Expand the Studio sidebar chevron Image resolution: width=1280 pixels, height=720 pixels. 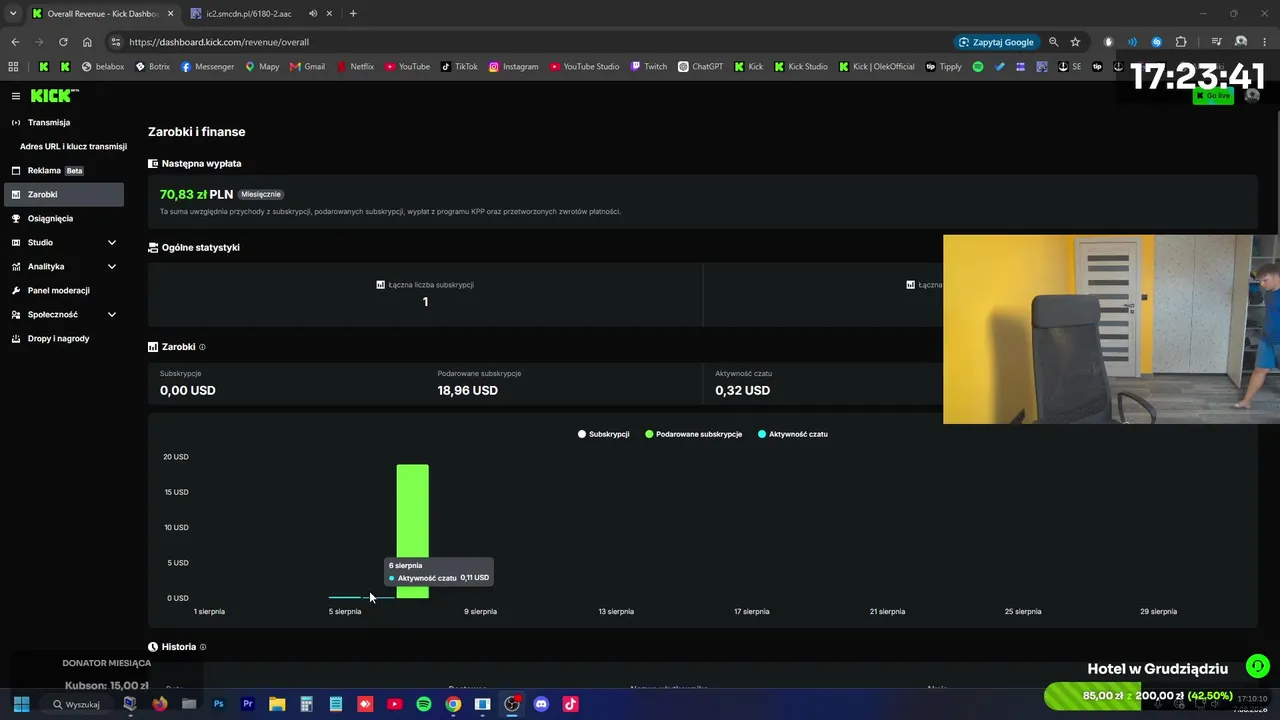(x=112, y=242)
